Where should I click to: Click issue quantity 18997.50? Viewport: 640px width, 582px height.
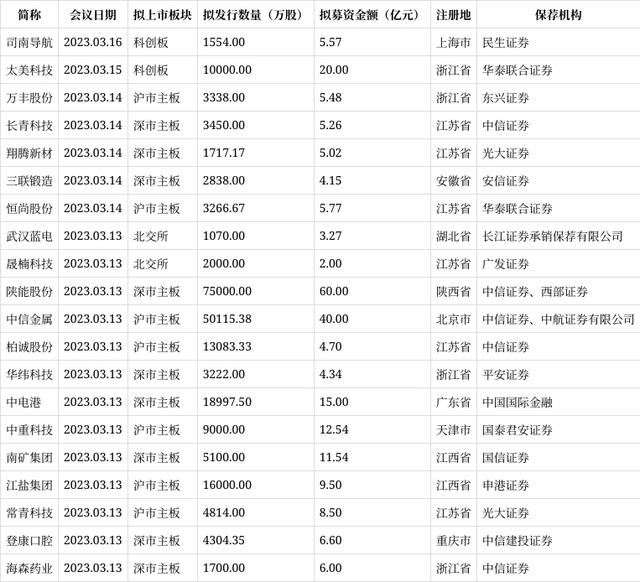pos(227,402)
